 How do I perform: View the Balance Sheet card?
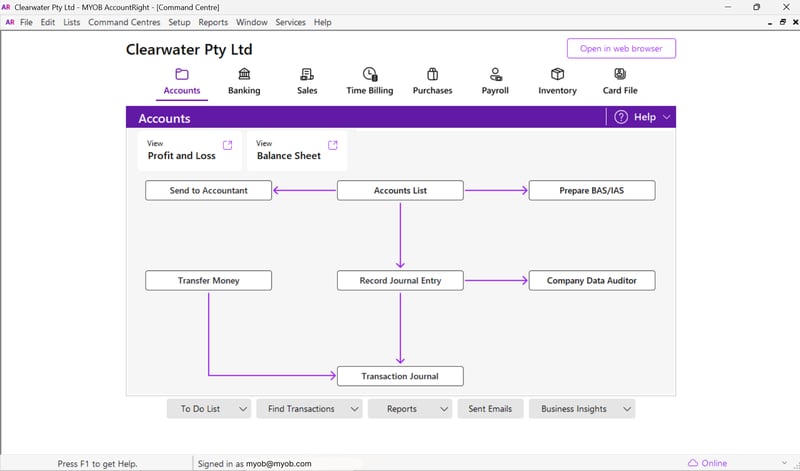point(297,151)
